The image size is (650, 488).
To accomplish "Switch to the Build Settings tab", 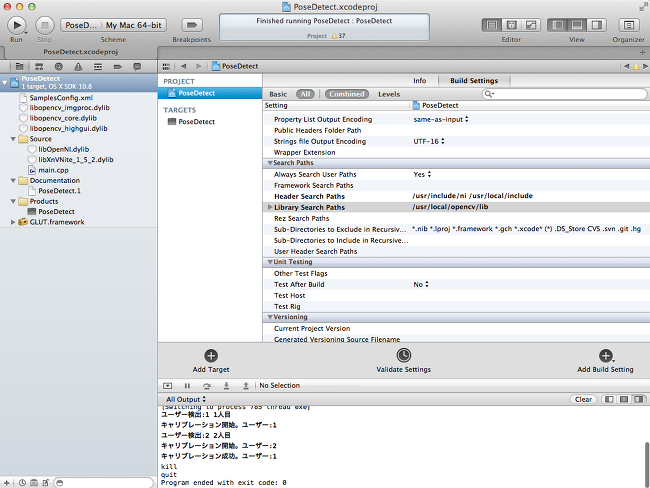I will (474, 80).
